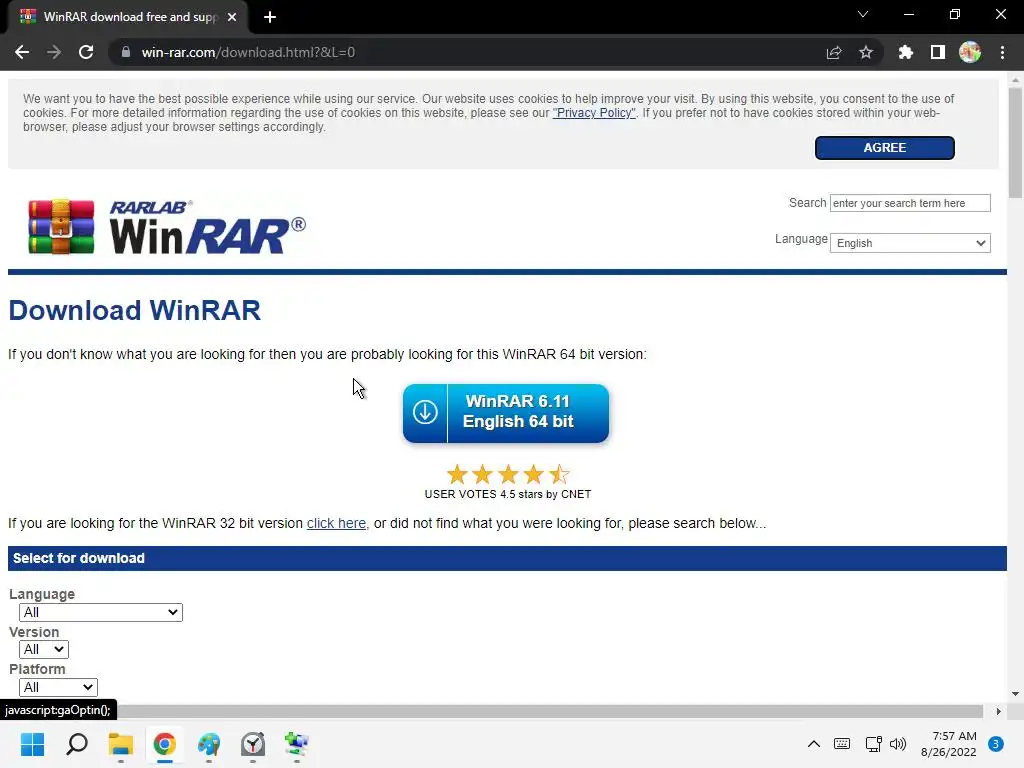Open the Chrome three-dot menu

[x=1002, y=52]
